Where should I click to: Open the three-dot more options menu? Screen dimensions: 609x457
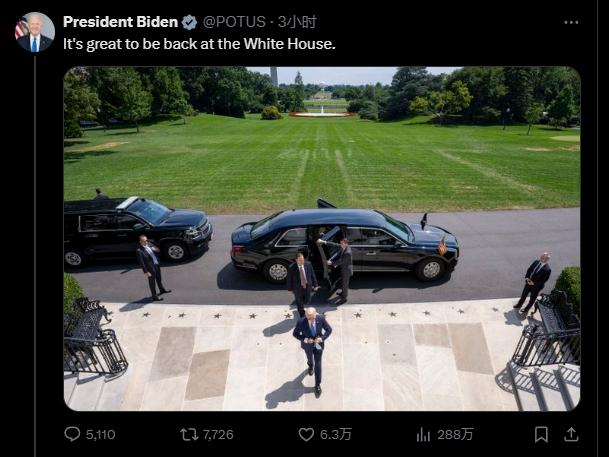(571, 23)
